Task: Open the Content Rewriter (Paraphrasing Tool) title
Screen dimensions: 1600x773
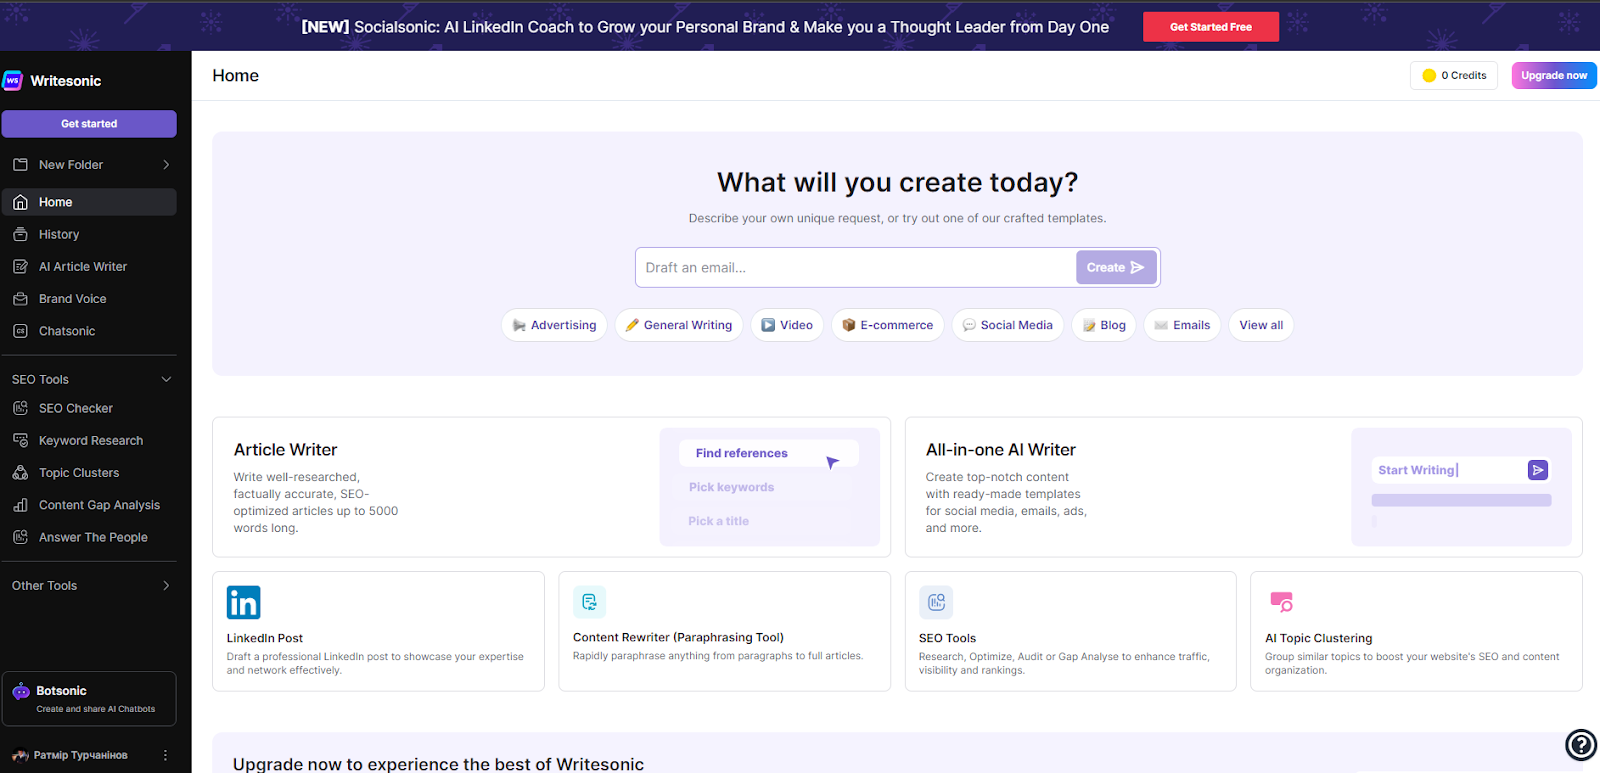Action: click(678, 637)
